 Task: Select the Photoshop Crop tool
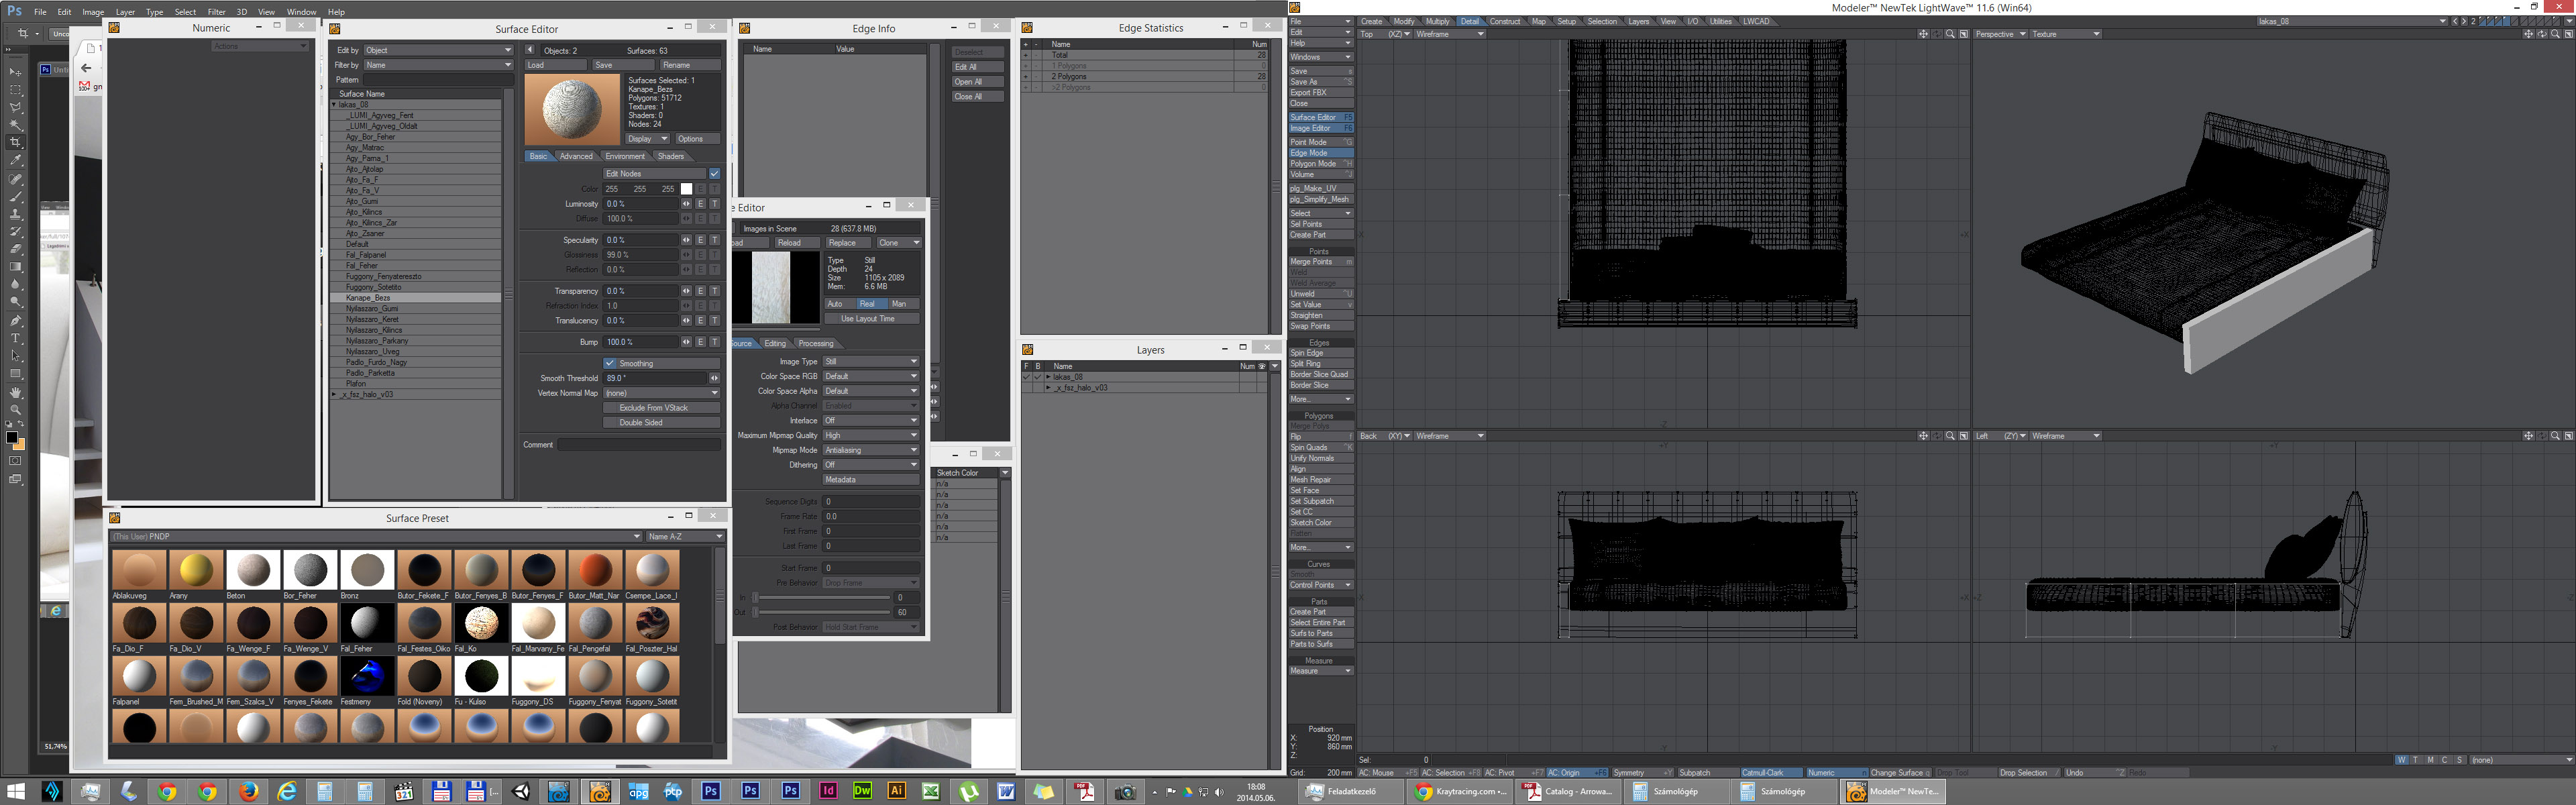tap(15, 142)
